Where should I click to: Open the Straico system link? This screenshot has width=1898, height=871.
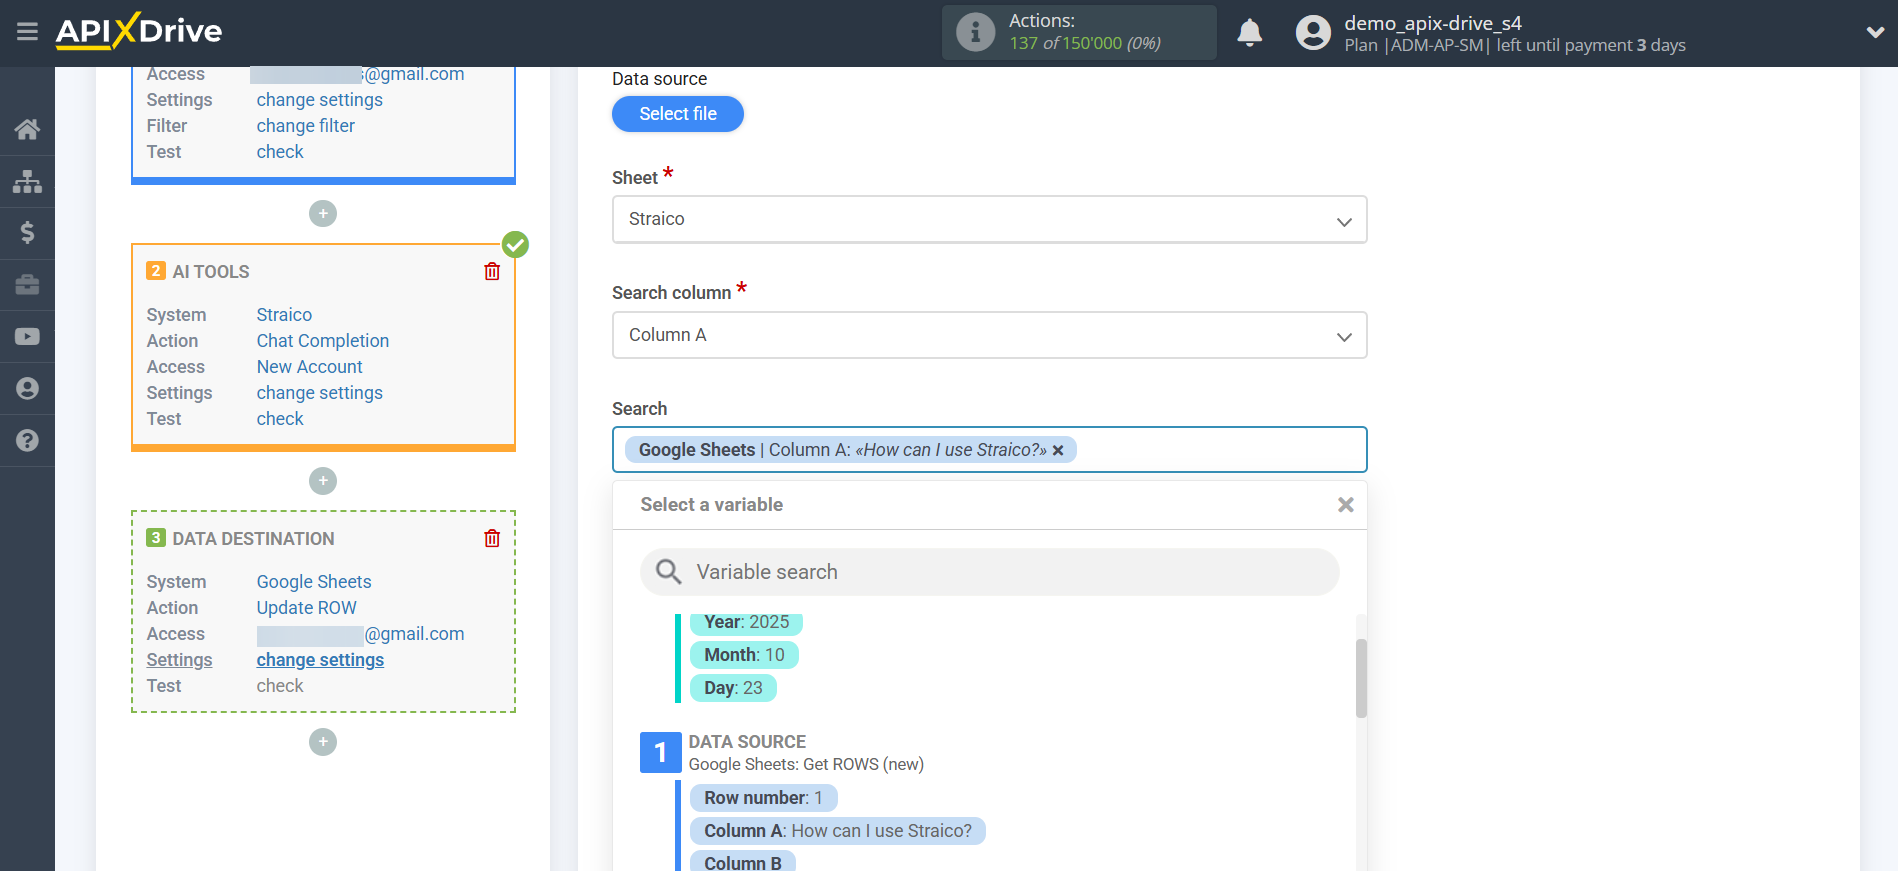click(x=284, y=315)
